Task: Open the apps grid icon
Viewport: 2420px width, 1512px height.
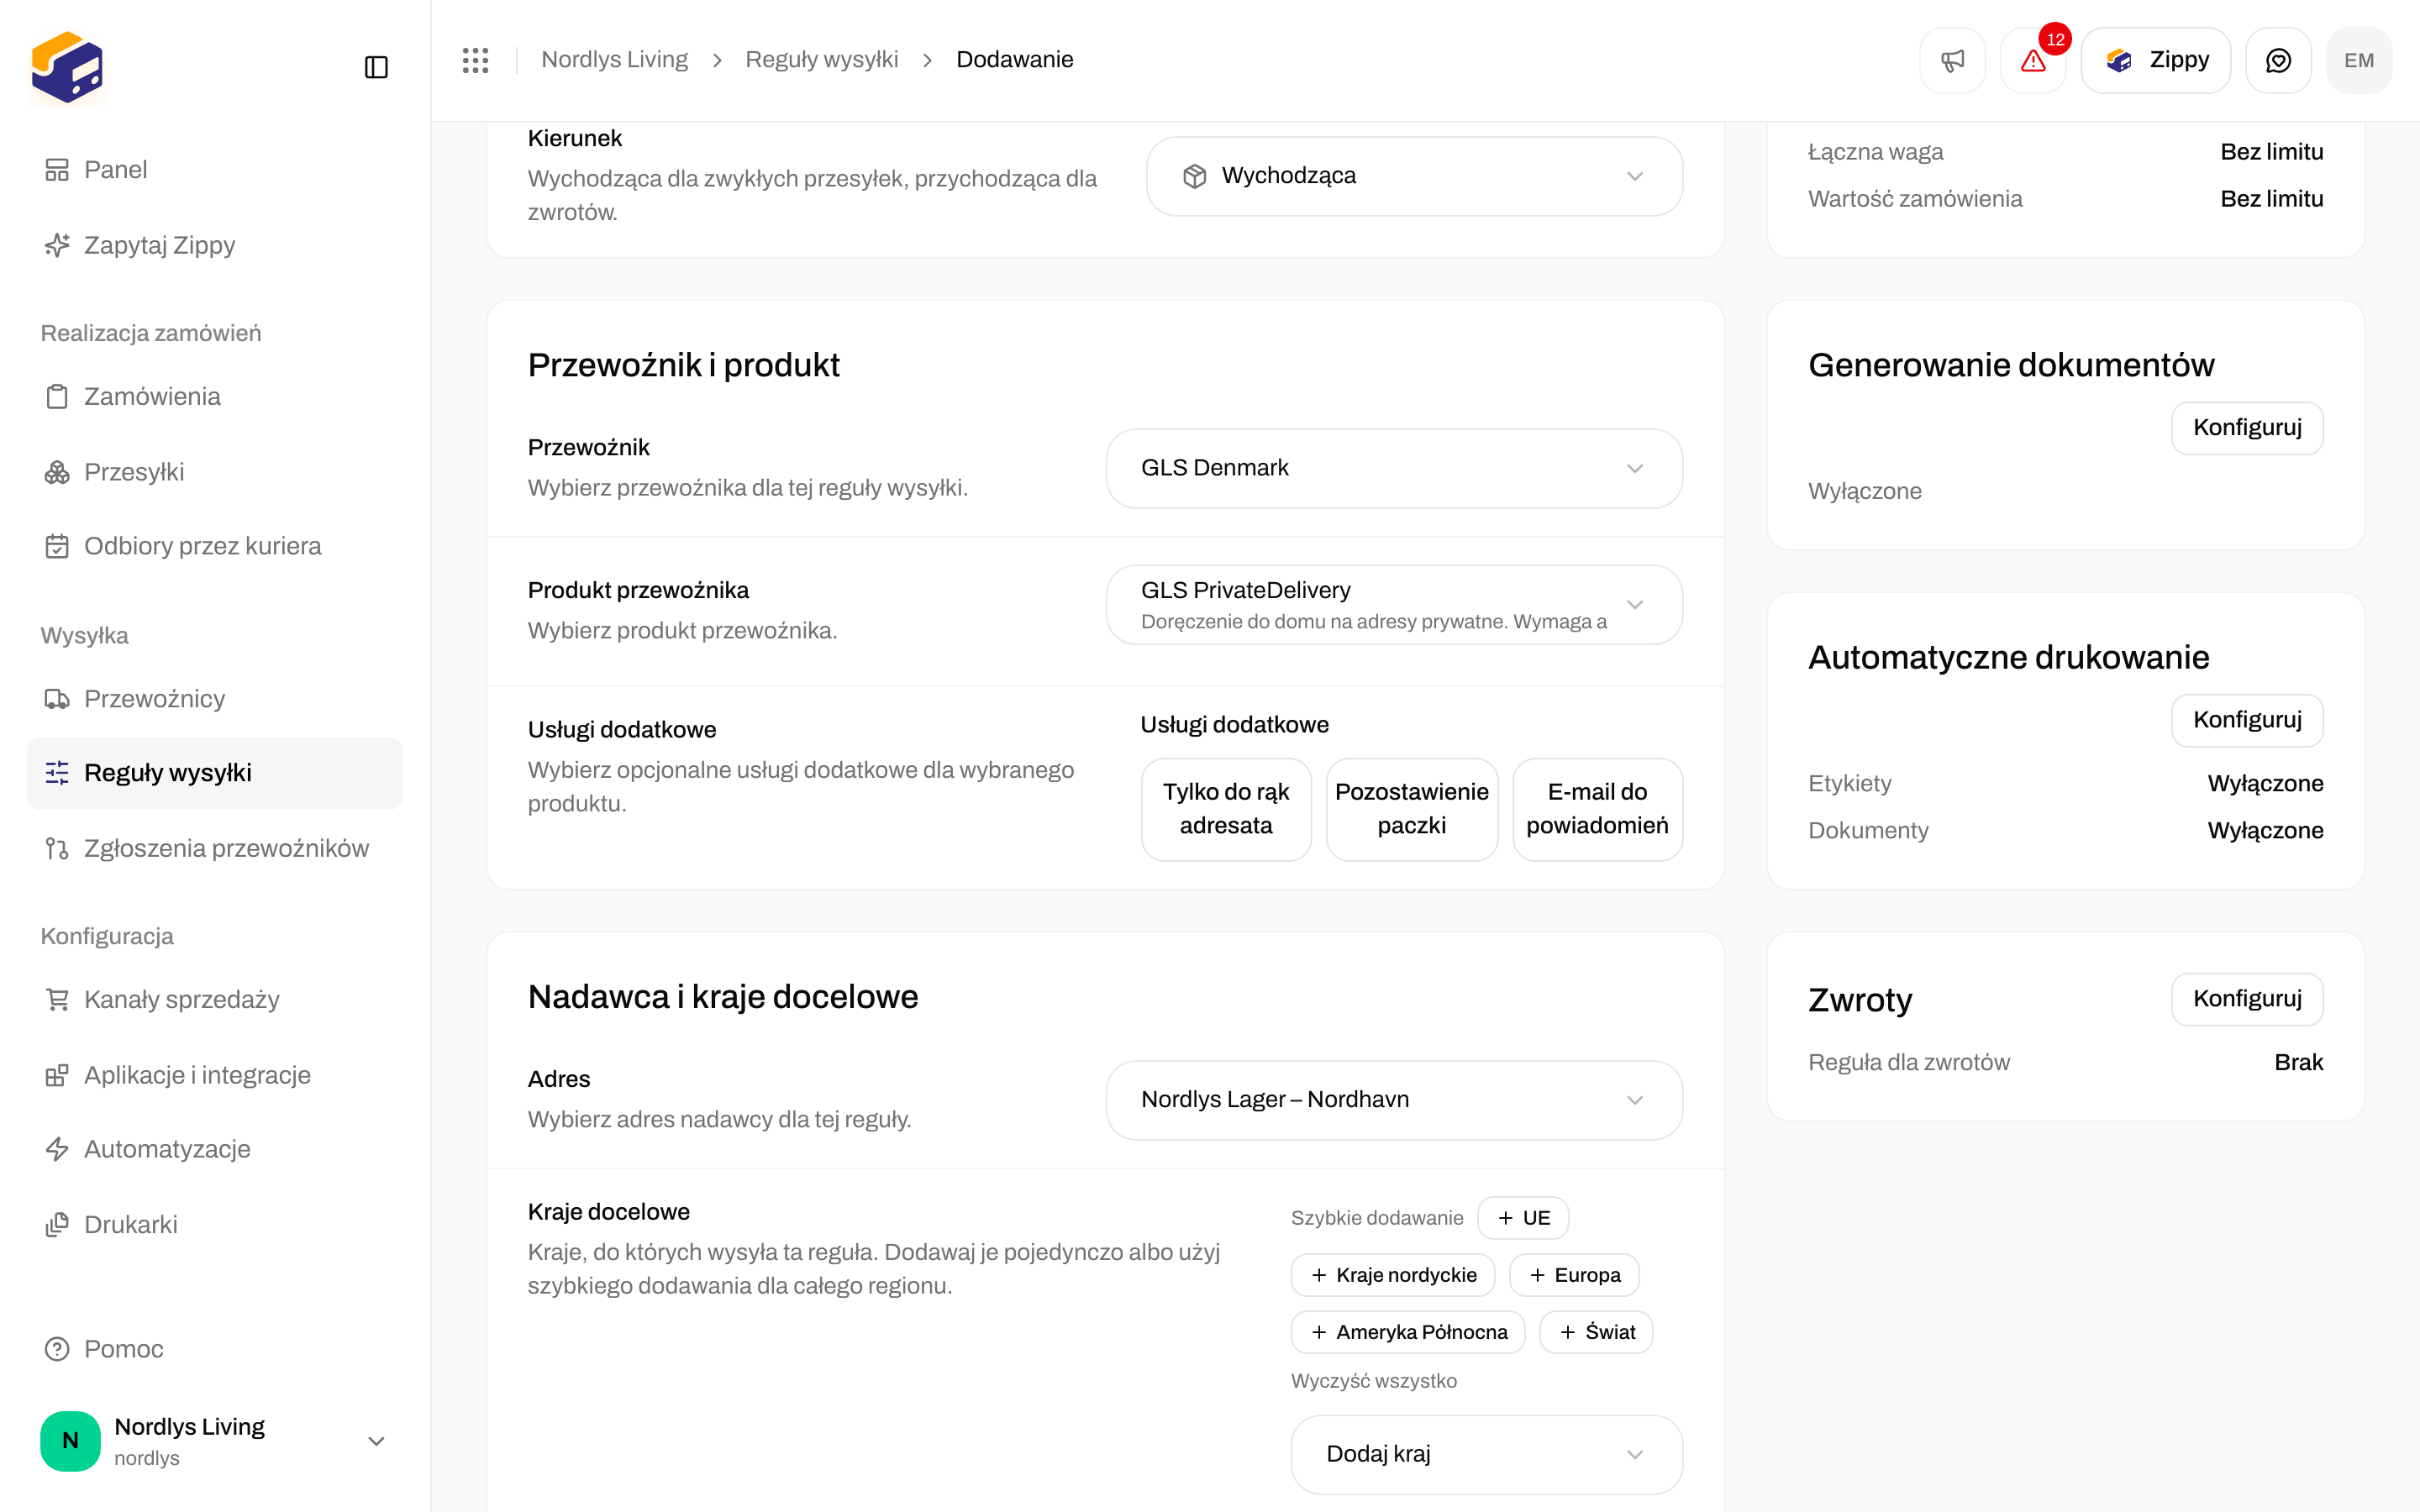Action: coord(475,60)
